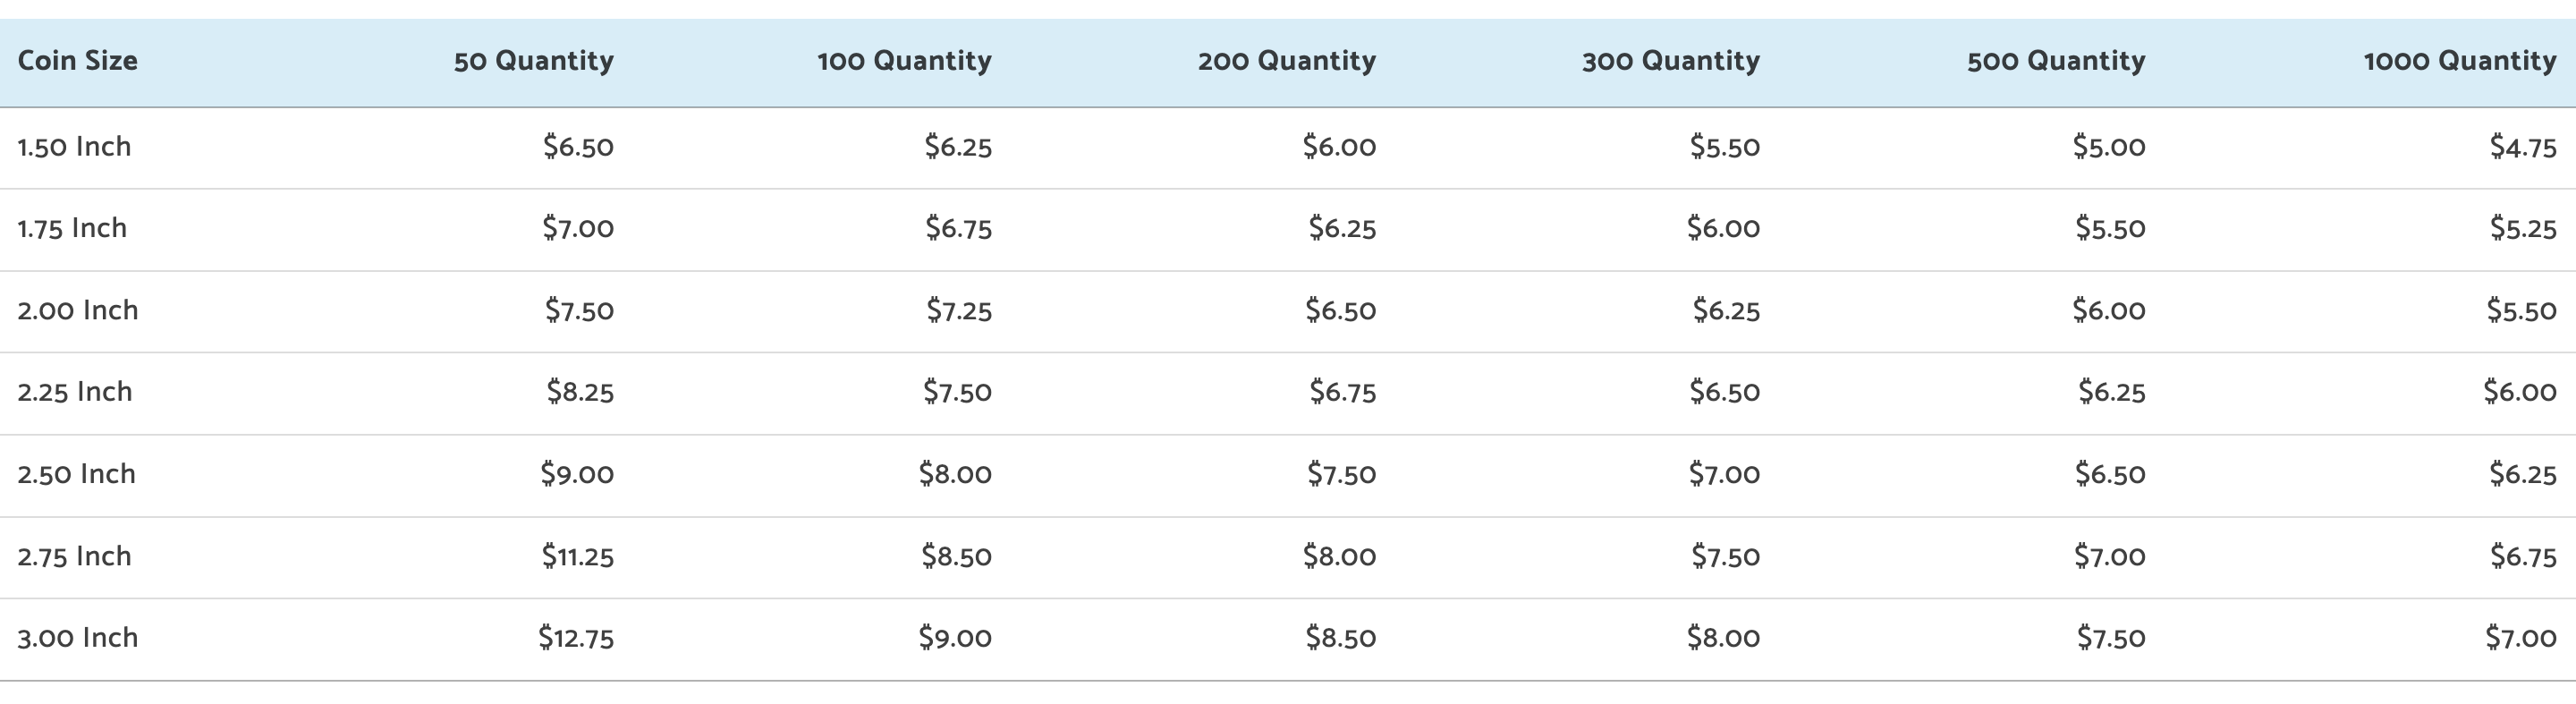Select the 3.00 Inch row label
Screen dimensions: 2576x704
tap(77, 638)
